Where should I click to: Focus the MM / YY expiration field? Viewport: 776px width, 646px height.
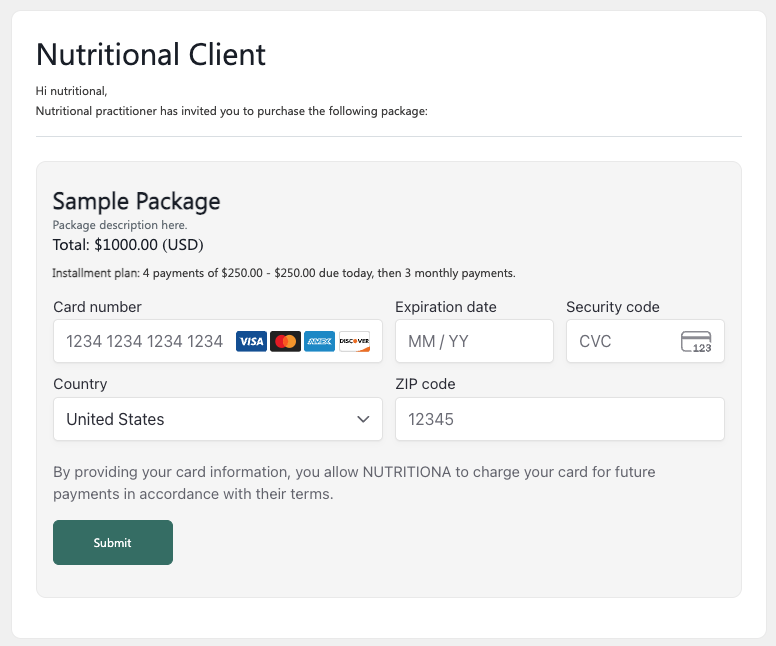[474, 341]
